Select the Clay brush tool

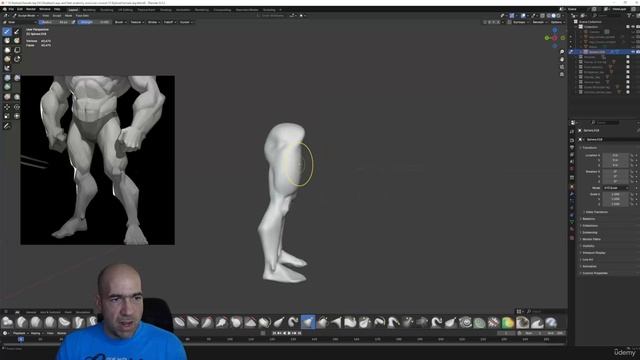(7, 41)
